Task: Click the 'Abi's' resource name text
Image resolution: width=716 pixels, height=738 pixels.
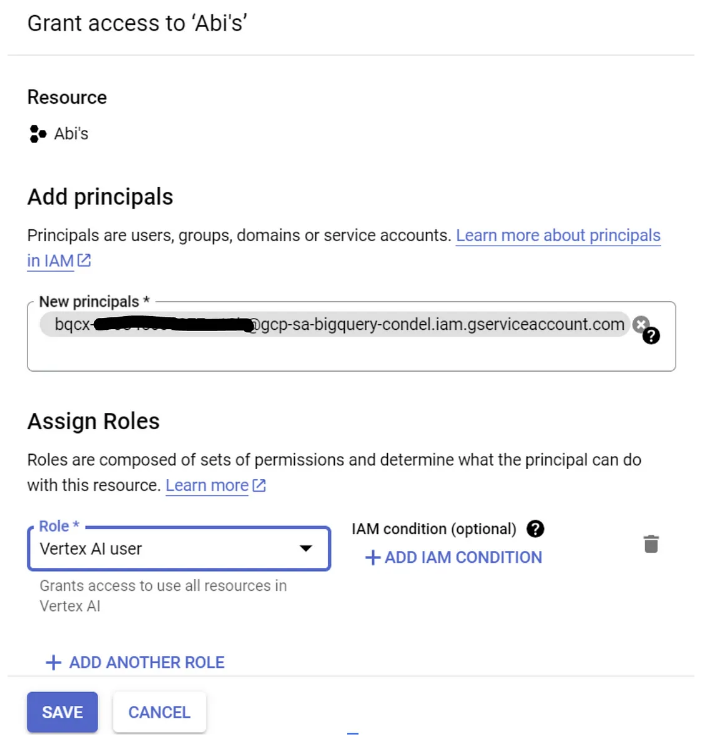Action: pos(71,134)
